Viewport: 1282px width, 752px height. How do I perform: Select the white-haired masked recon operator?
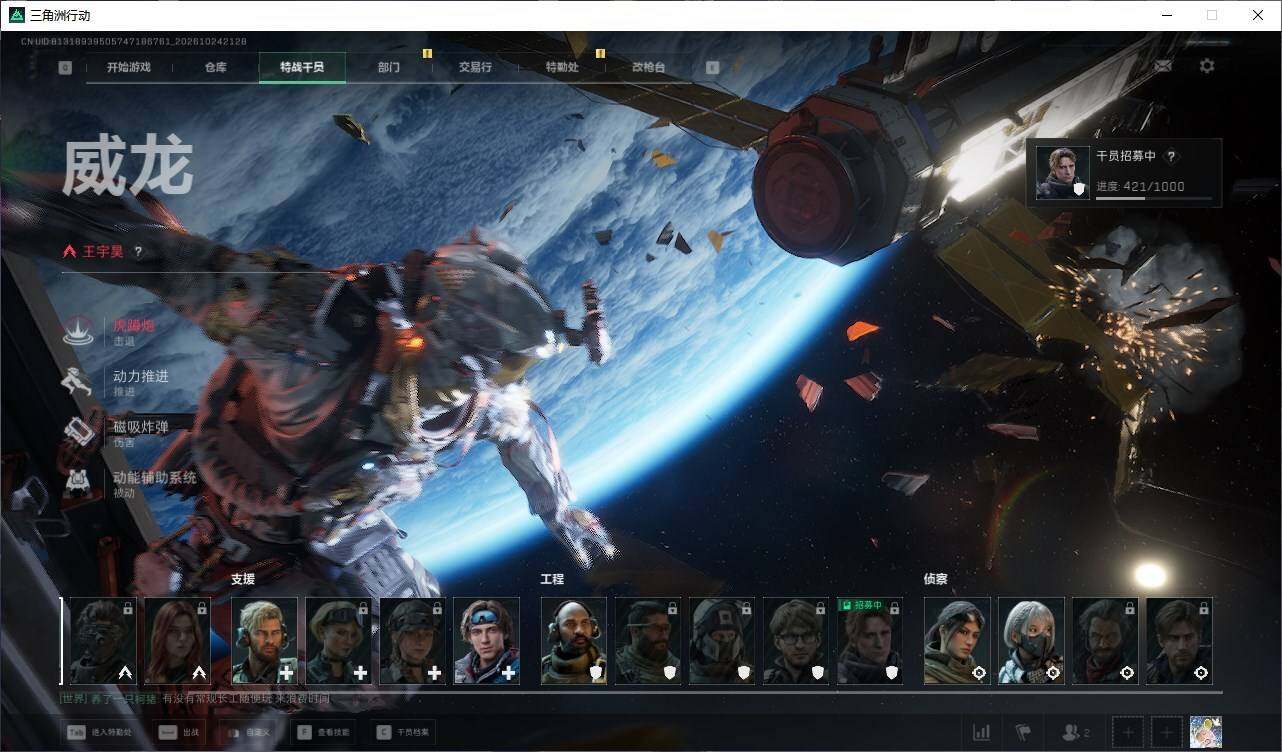click(x=1031, y=641)
